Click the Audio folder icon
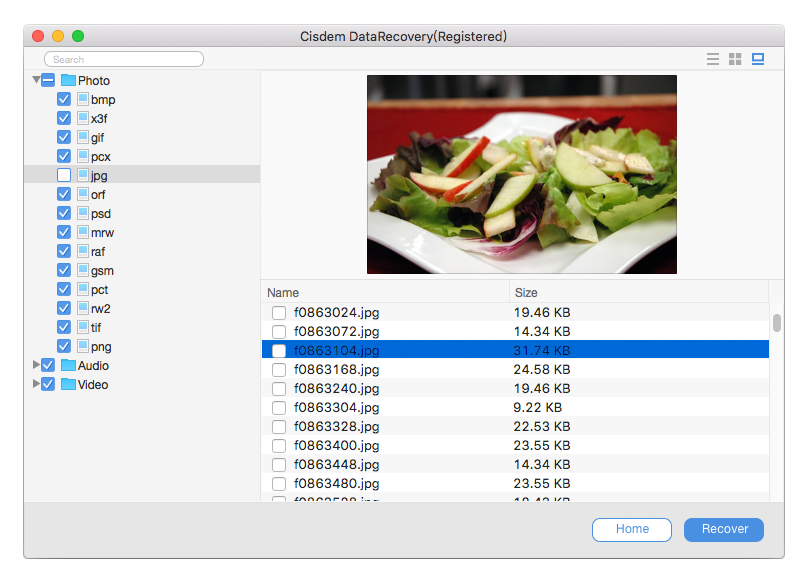811x584 pixels. (68, 365)
